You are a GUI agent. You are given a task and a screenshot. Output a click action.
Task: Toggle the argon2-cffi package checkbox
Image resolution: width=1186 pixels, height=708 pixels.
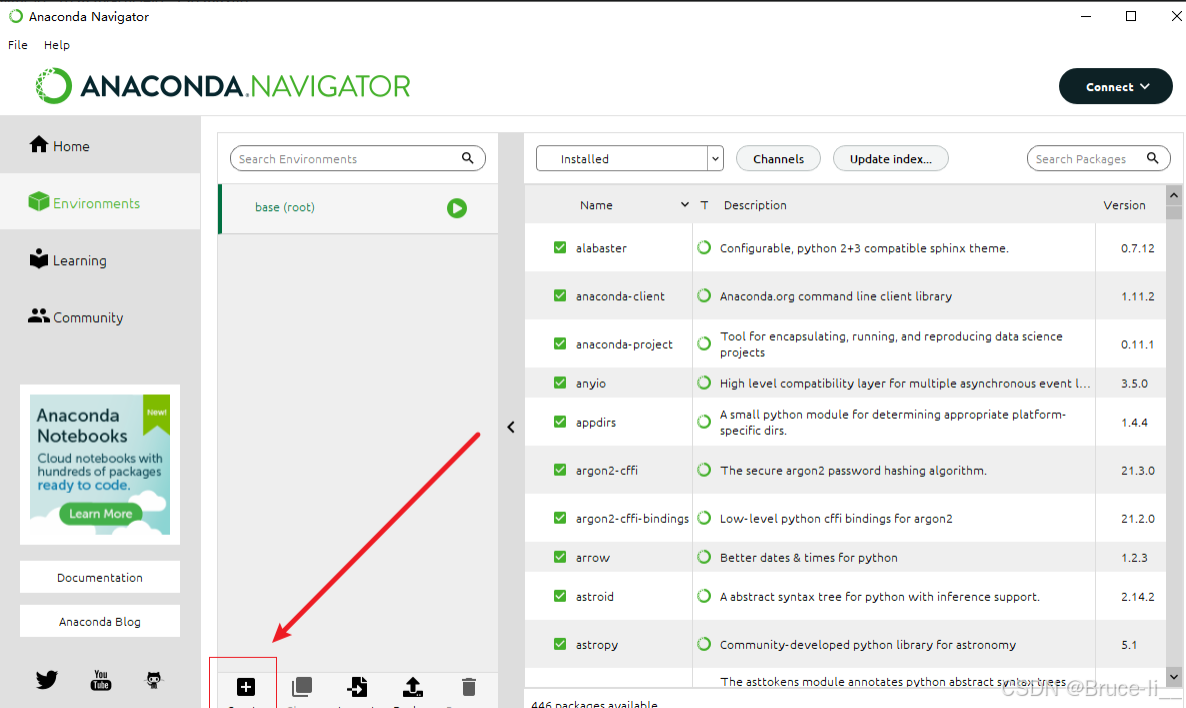pyautogui.click(x=560, y=470)
